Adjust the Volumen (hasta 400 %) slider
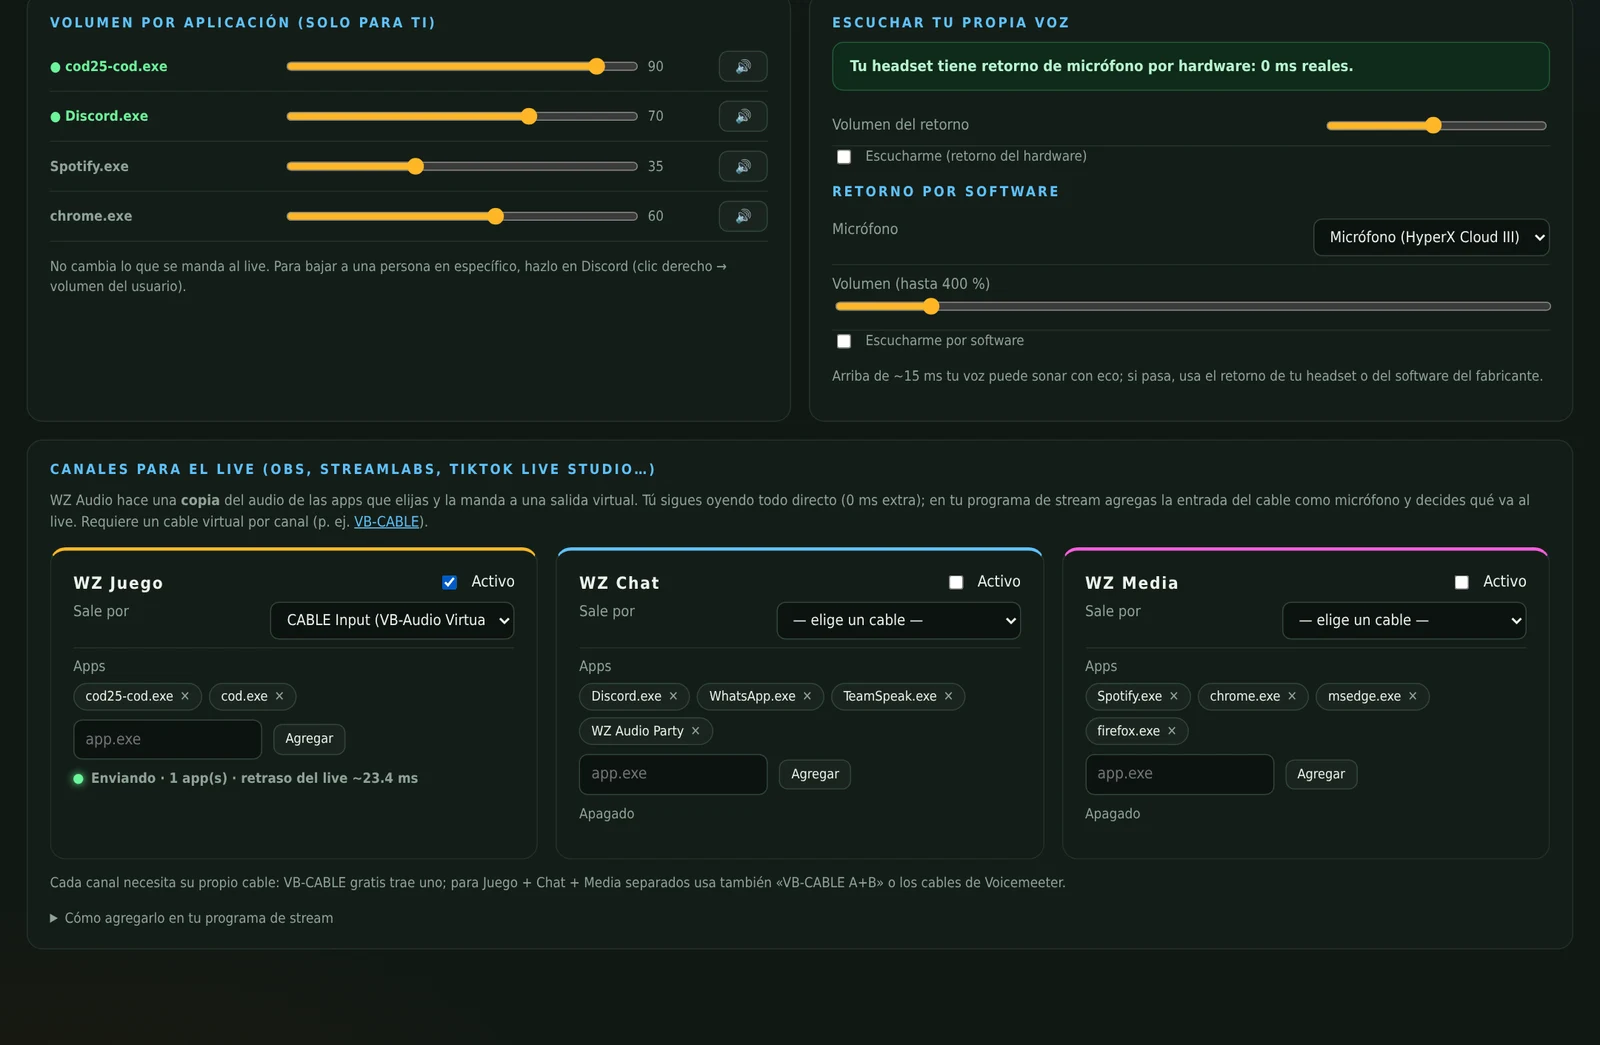The image size is (1600, 1045). point(1192,306)
